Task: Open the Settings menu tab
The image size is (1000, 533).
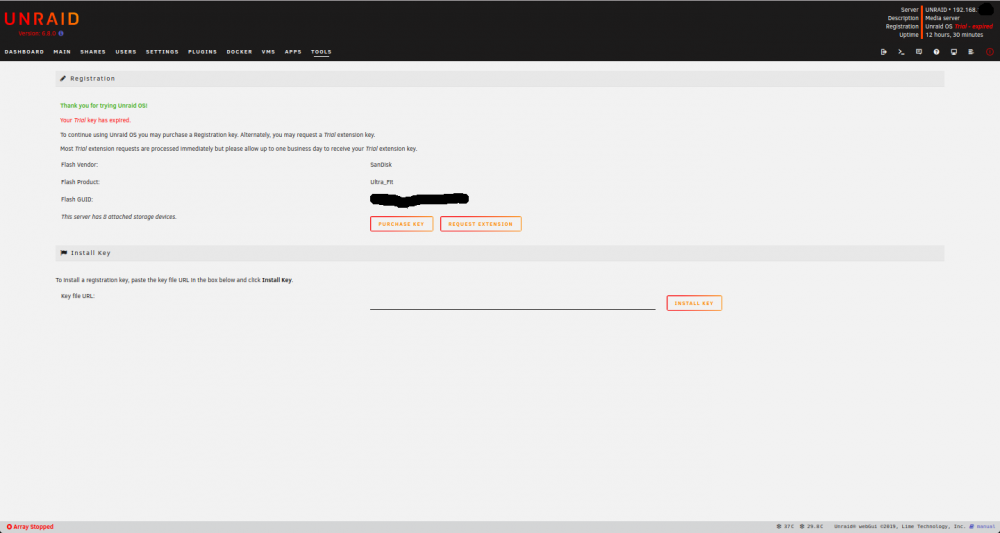Action: point(162,52)
